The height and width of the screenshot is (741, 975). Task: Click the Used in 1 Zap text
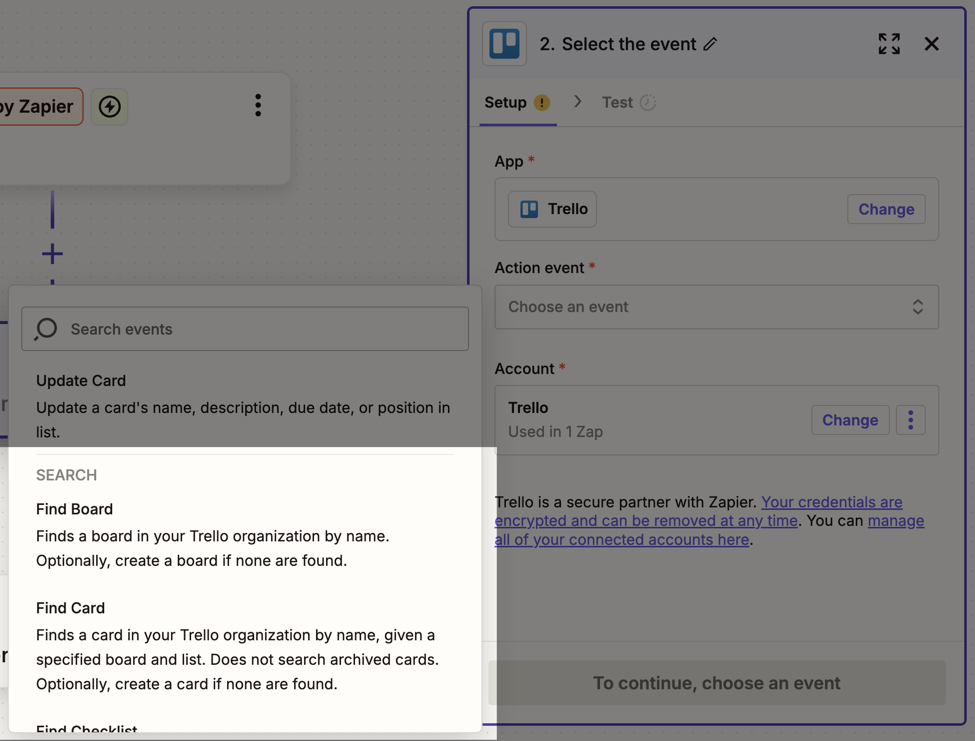coord(555,431)
